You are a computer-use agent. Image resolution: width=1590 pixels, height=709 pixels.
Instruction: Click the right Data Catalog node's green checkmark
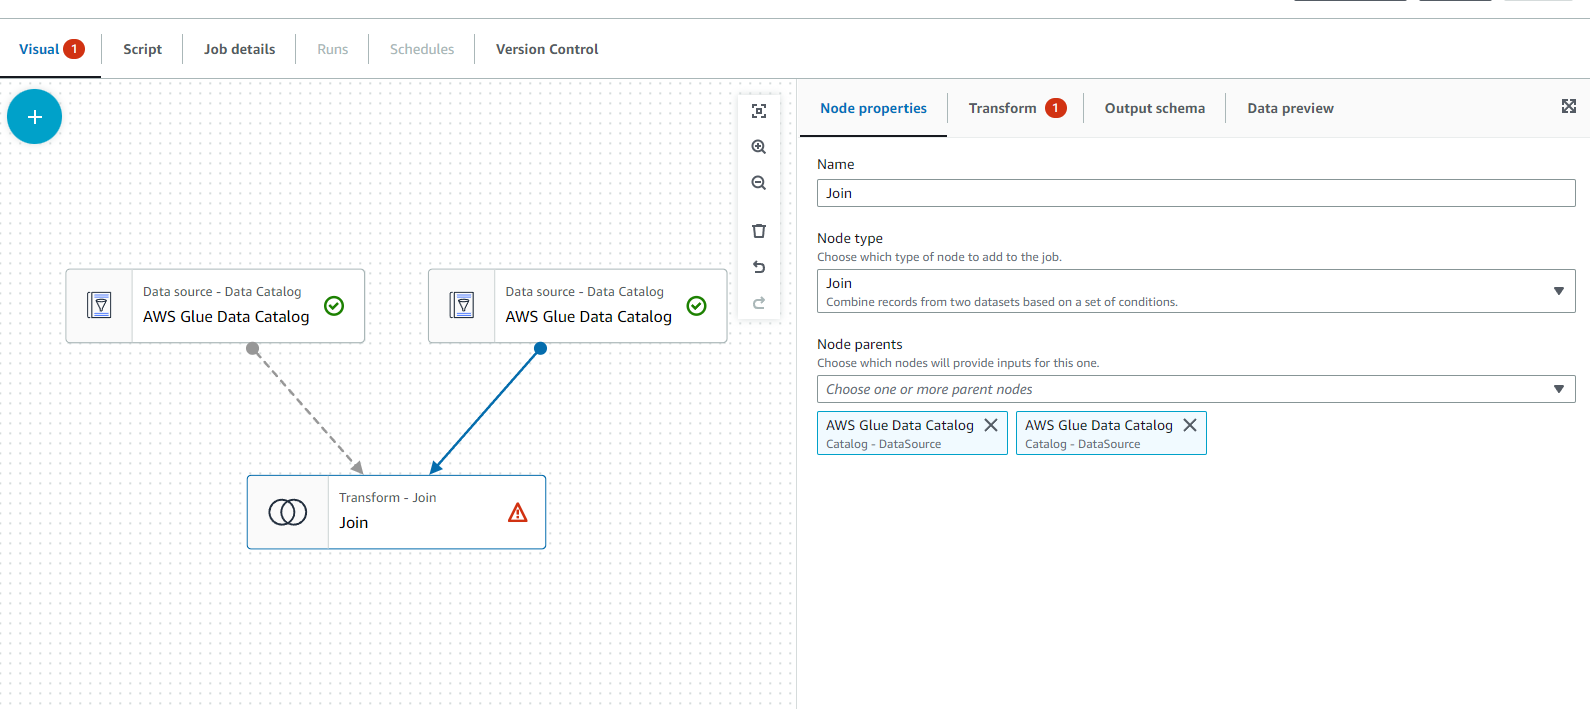pyautogui.click(x=697, y=306)
